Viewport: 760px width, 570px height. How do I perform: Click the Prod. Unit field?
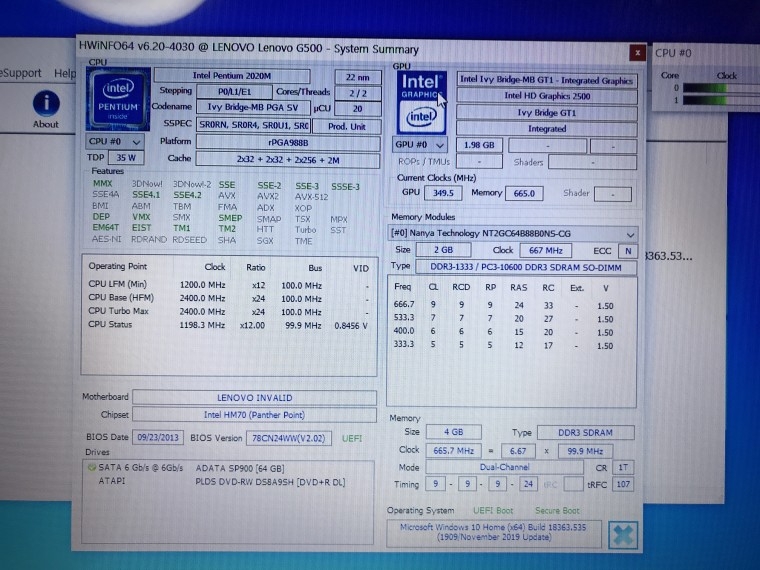347,127
